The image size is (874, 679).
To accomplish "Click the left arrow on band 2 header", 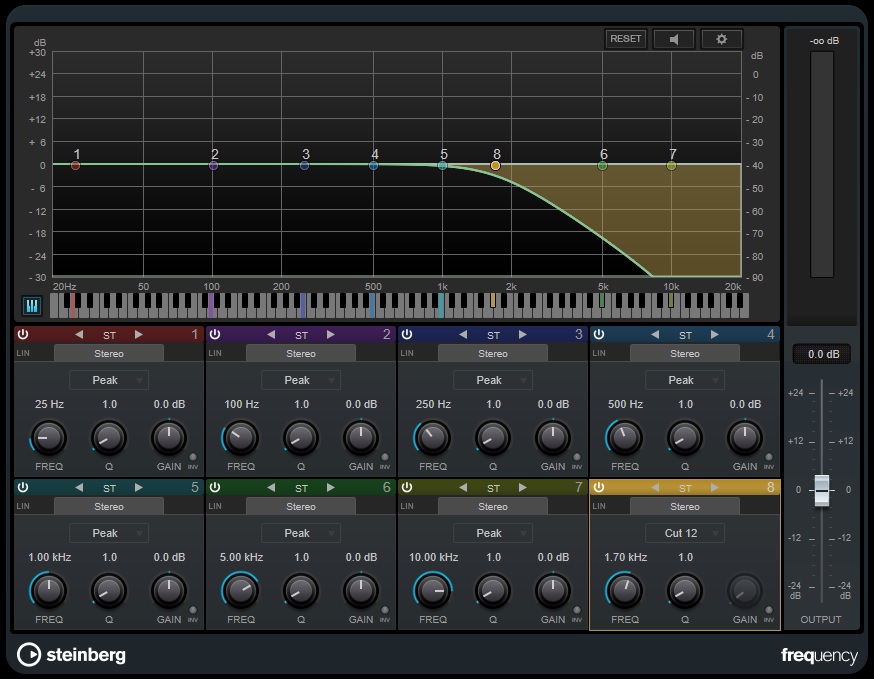I will 271,334.
